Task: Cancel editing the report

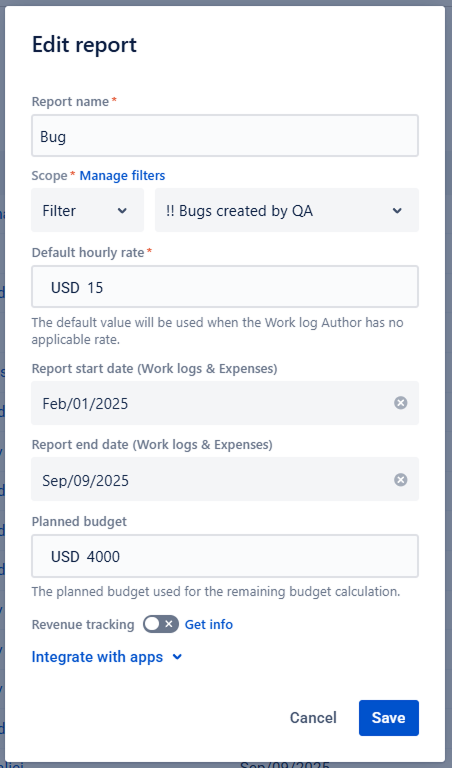Action: (313, 718)
